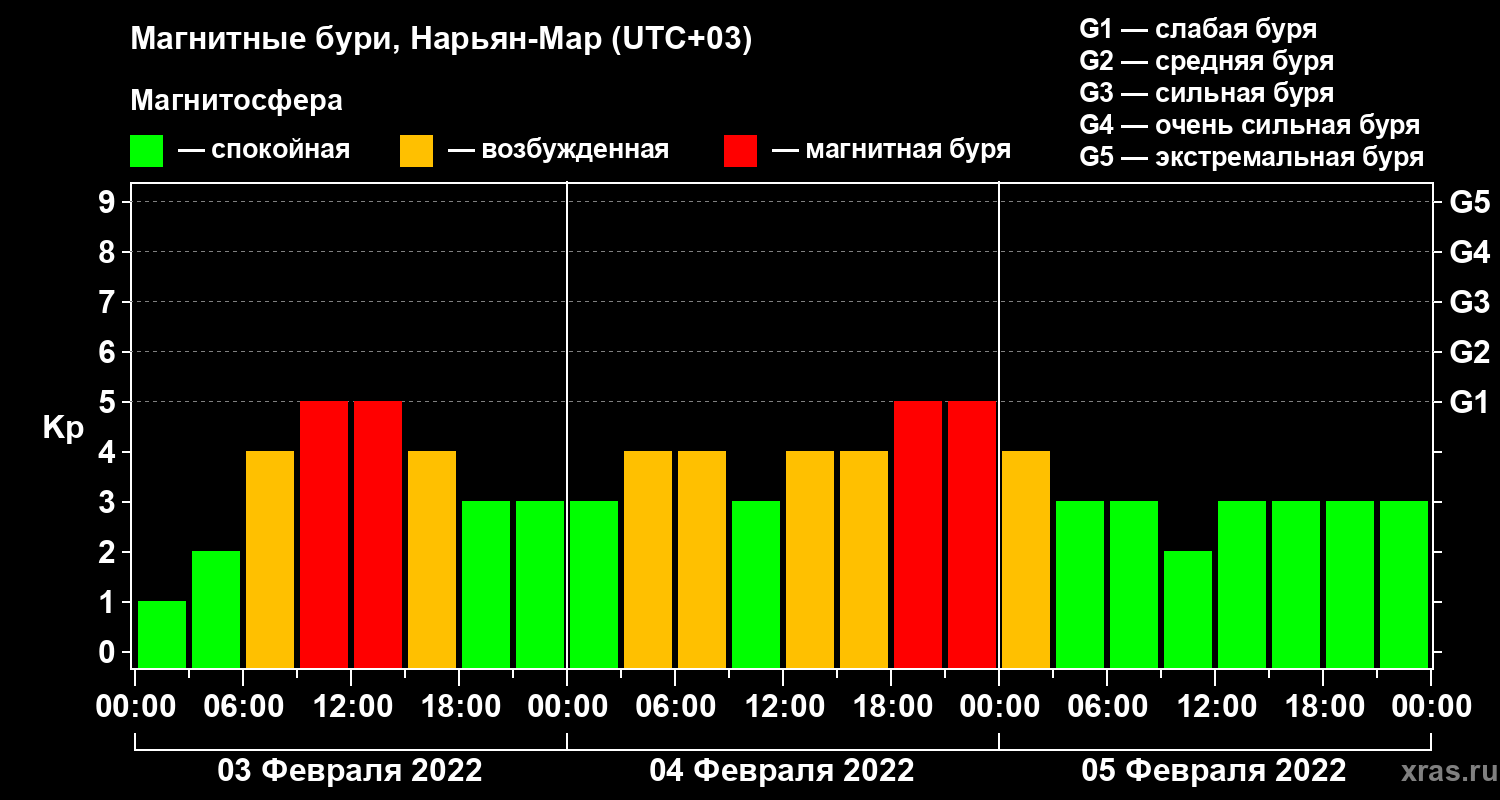
Task: Click the green 'спокойная' legend swatch
Action: pos(146,151)
